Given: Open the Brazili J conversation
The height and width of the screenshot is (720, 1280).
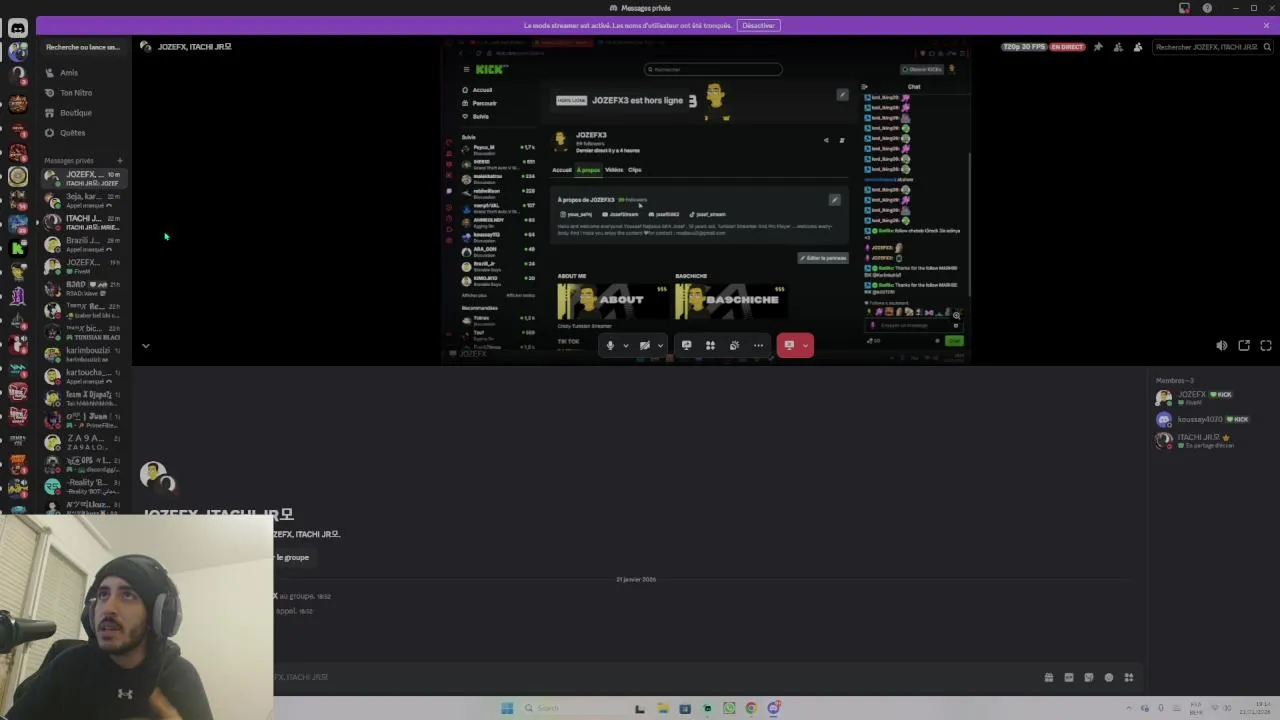Looking at the screenshot, I should 82,244.
